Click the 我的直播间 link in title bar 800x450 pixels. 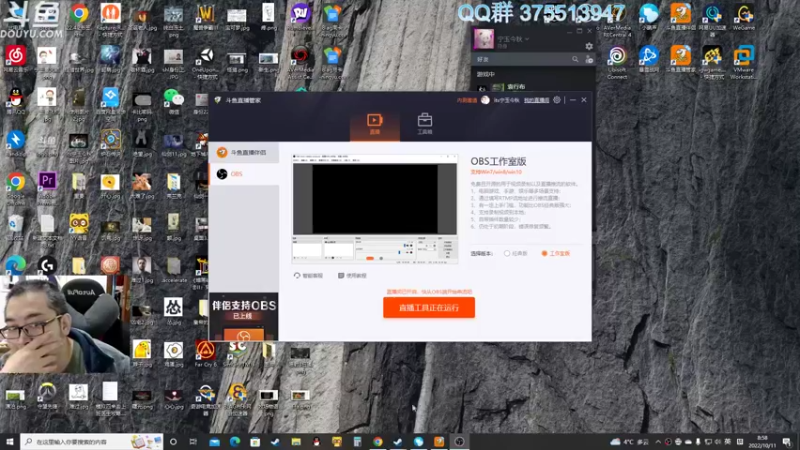(536, 101)
